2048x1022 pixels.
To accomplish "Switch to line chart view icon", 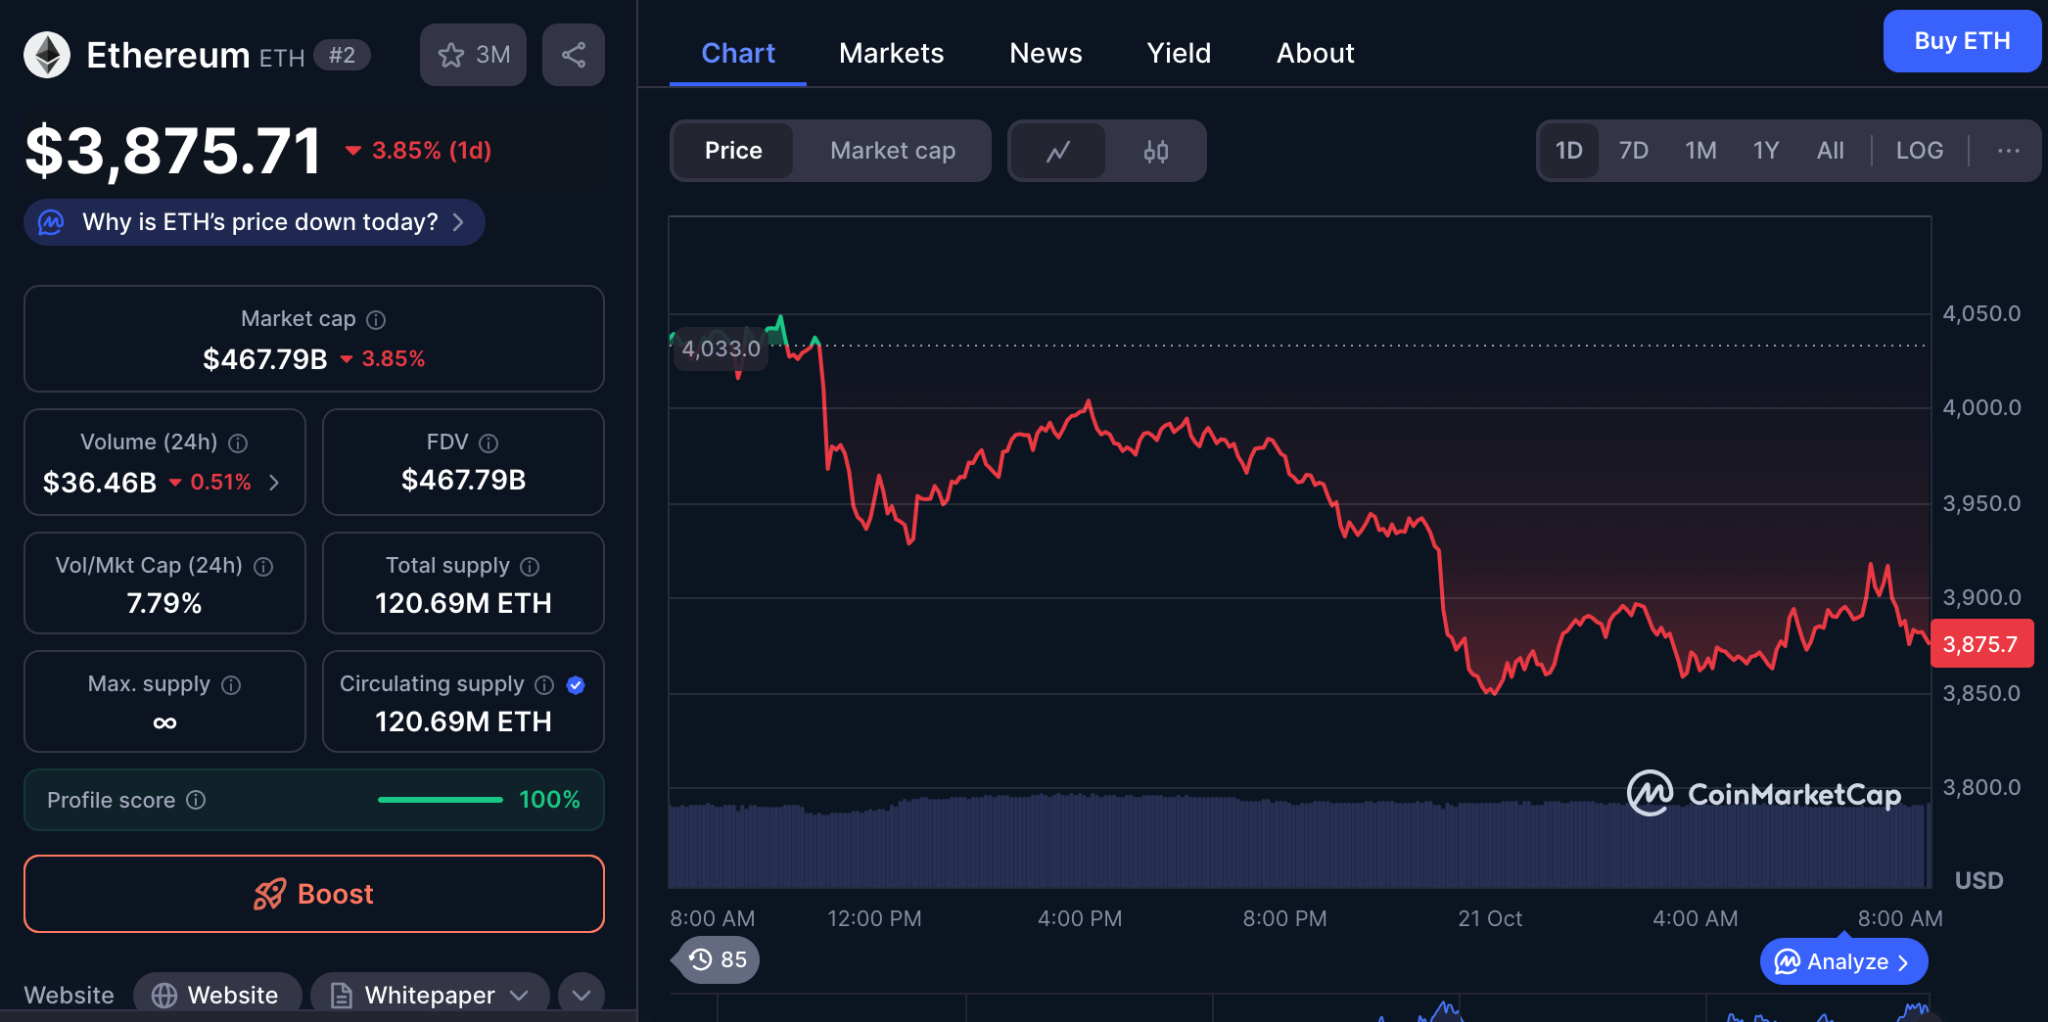I will point(1058,151).
